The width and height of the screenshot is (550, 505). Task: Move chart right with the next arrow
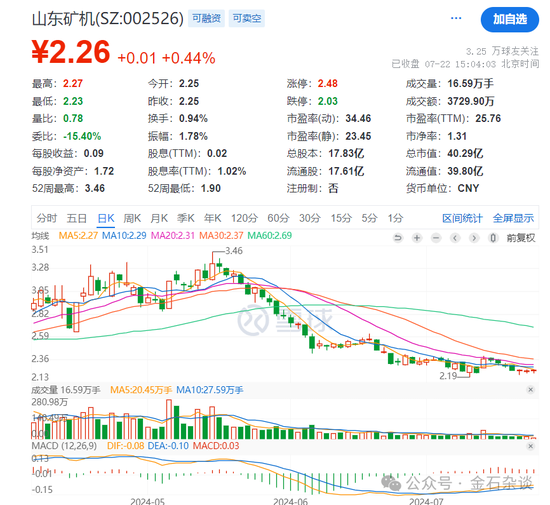pyautogui.click(x=474, y=238)
